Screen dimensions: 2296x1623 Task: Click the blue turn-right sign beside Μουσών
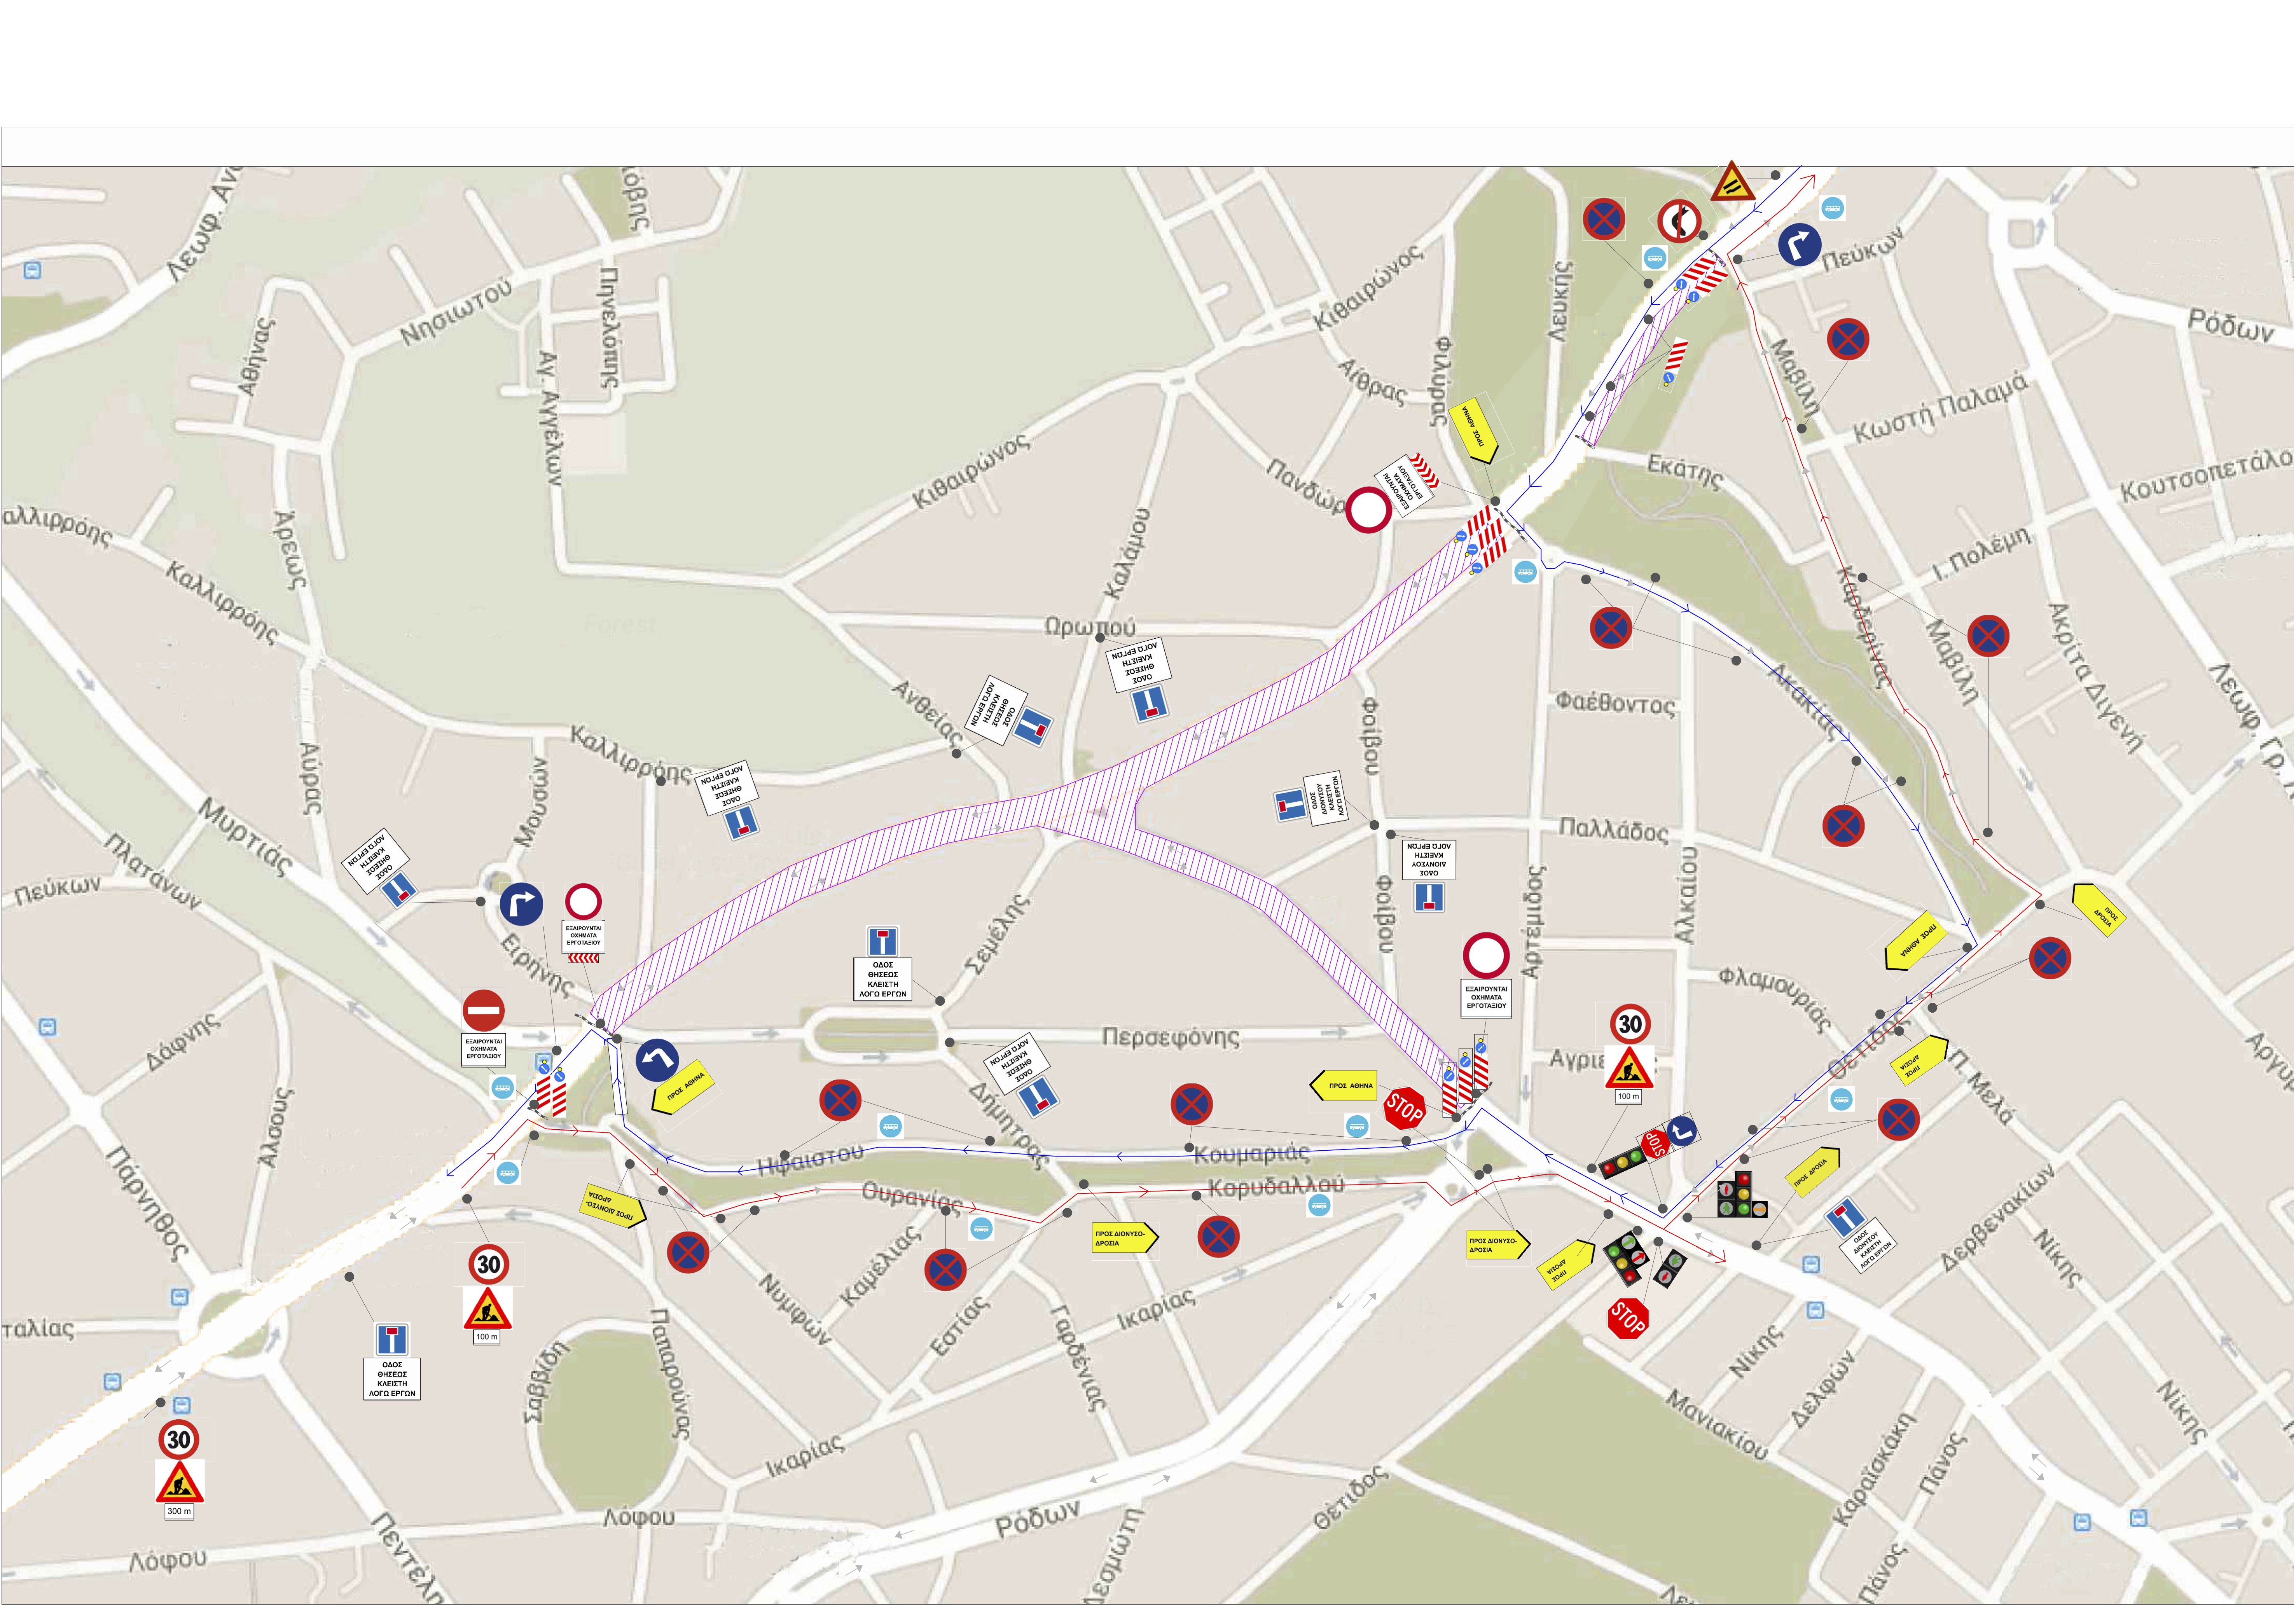[521, 904]
